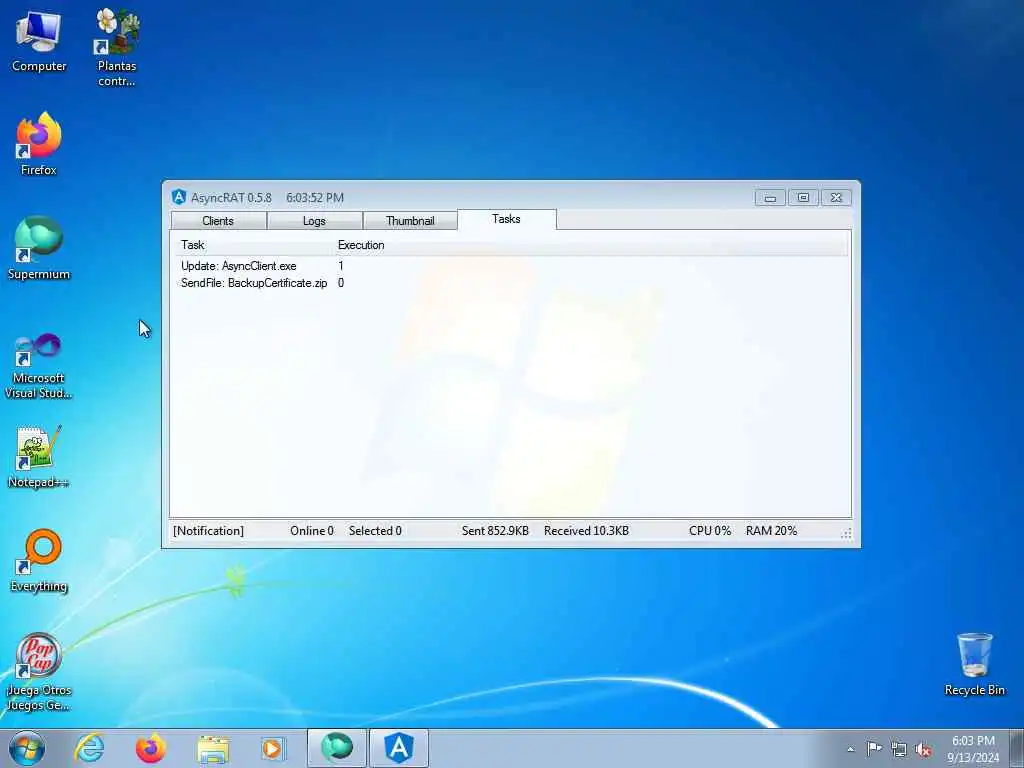The width and height of the screenshot is (1024, 768).
Task: Open the Plantas contr... desktop shortcut
Action: (x=117, y=47)
